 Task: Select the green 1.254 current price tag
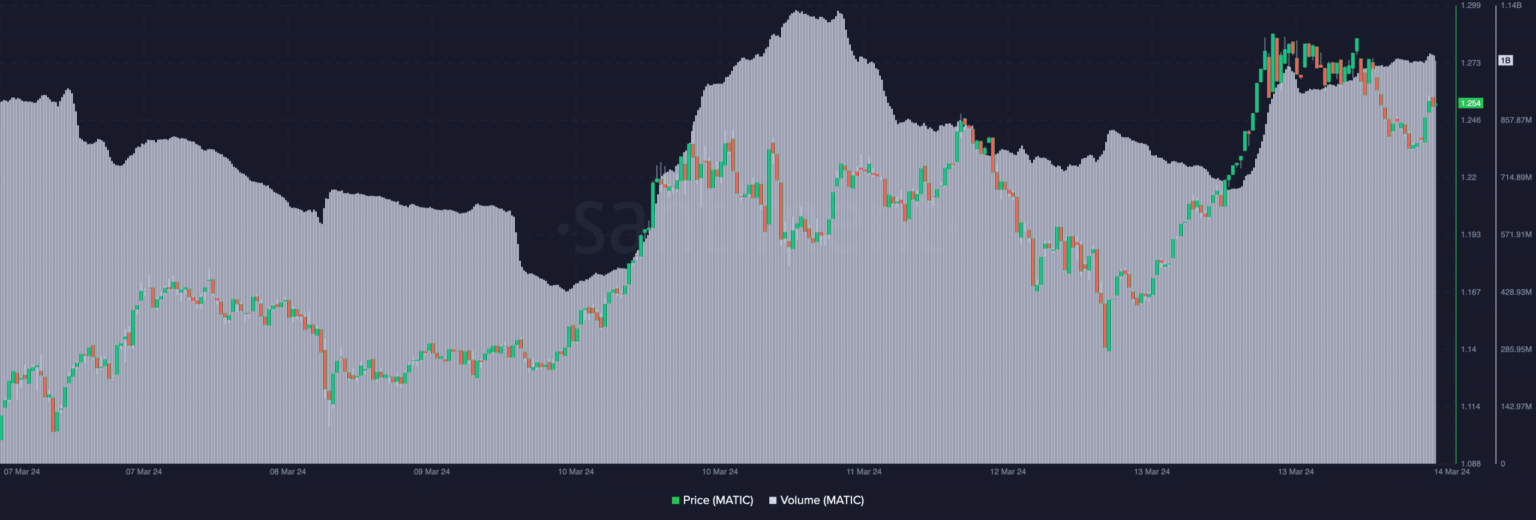point(1470,103)
